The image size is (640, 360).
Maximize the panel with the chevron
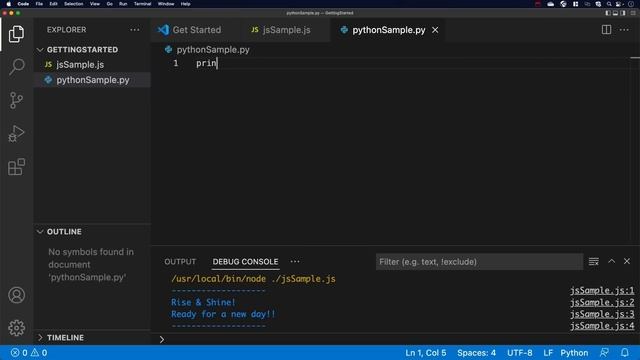pos(611,261)
